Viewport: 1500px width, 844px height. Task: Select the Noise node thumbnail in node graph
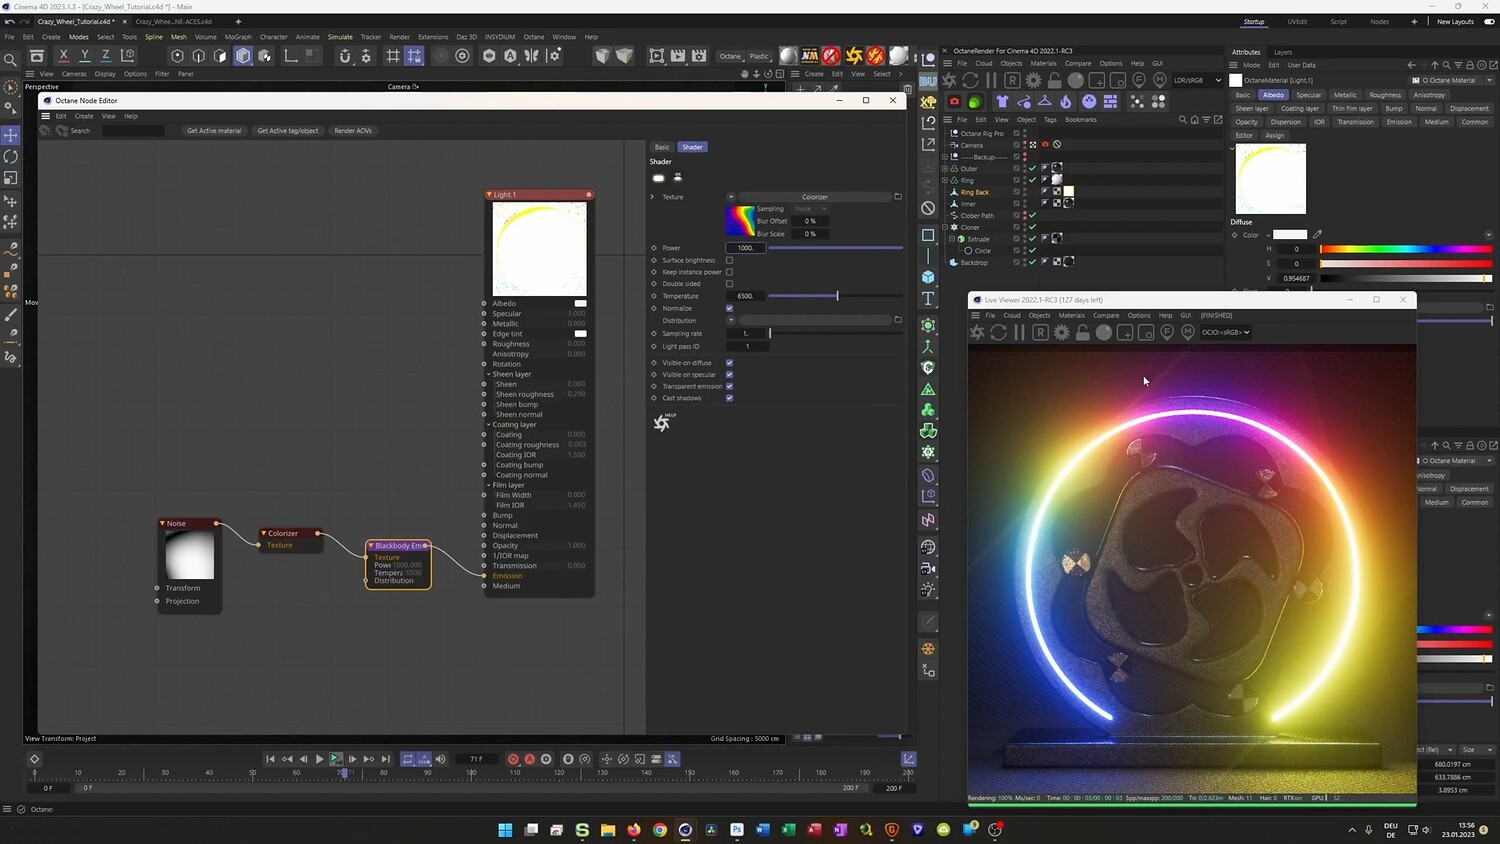point(188,555)
